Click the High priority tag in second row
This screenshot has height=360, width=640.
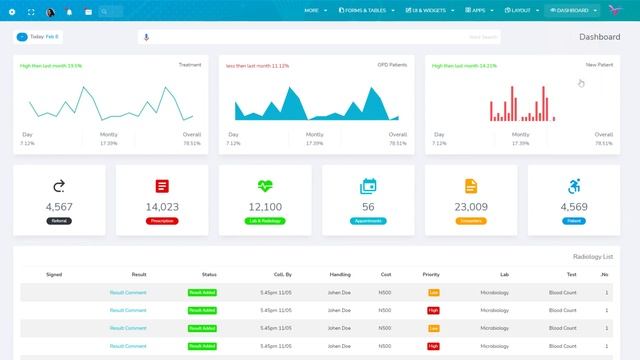point(433,311)
